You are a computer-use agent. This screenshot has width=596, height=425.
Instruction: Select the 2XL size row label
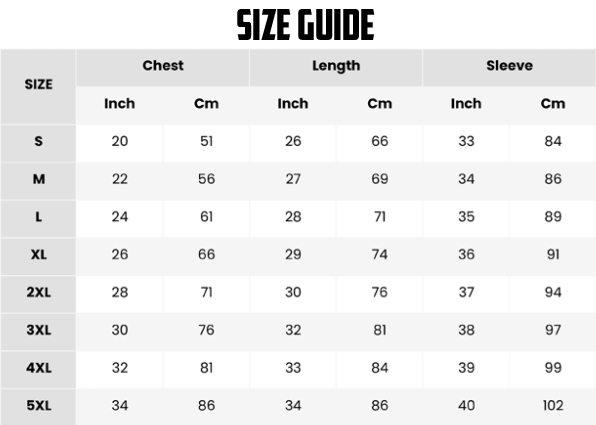point(38,292)
